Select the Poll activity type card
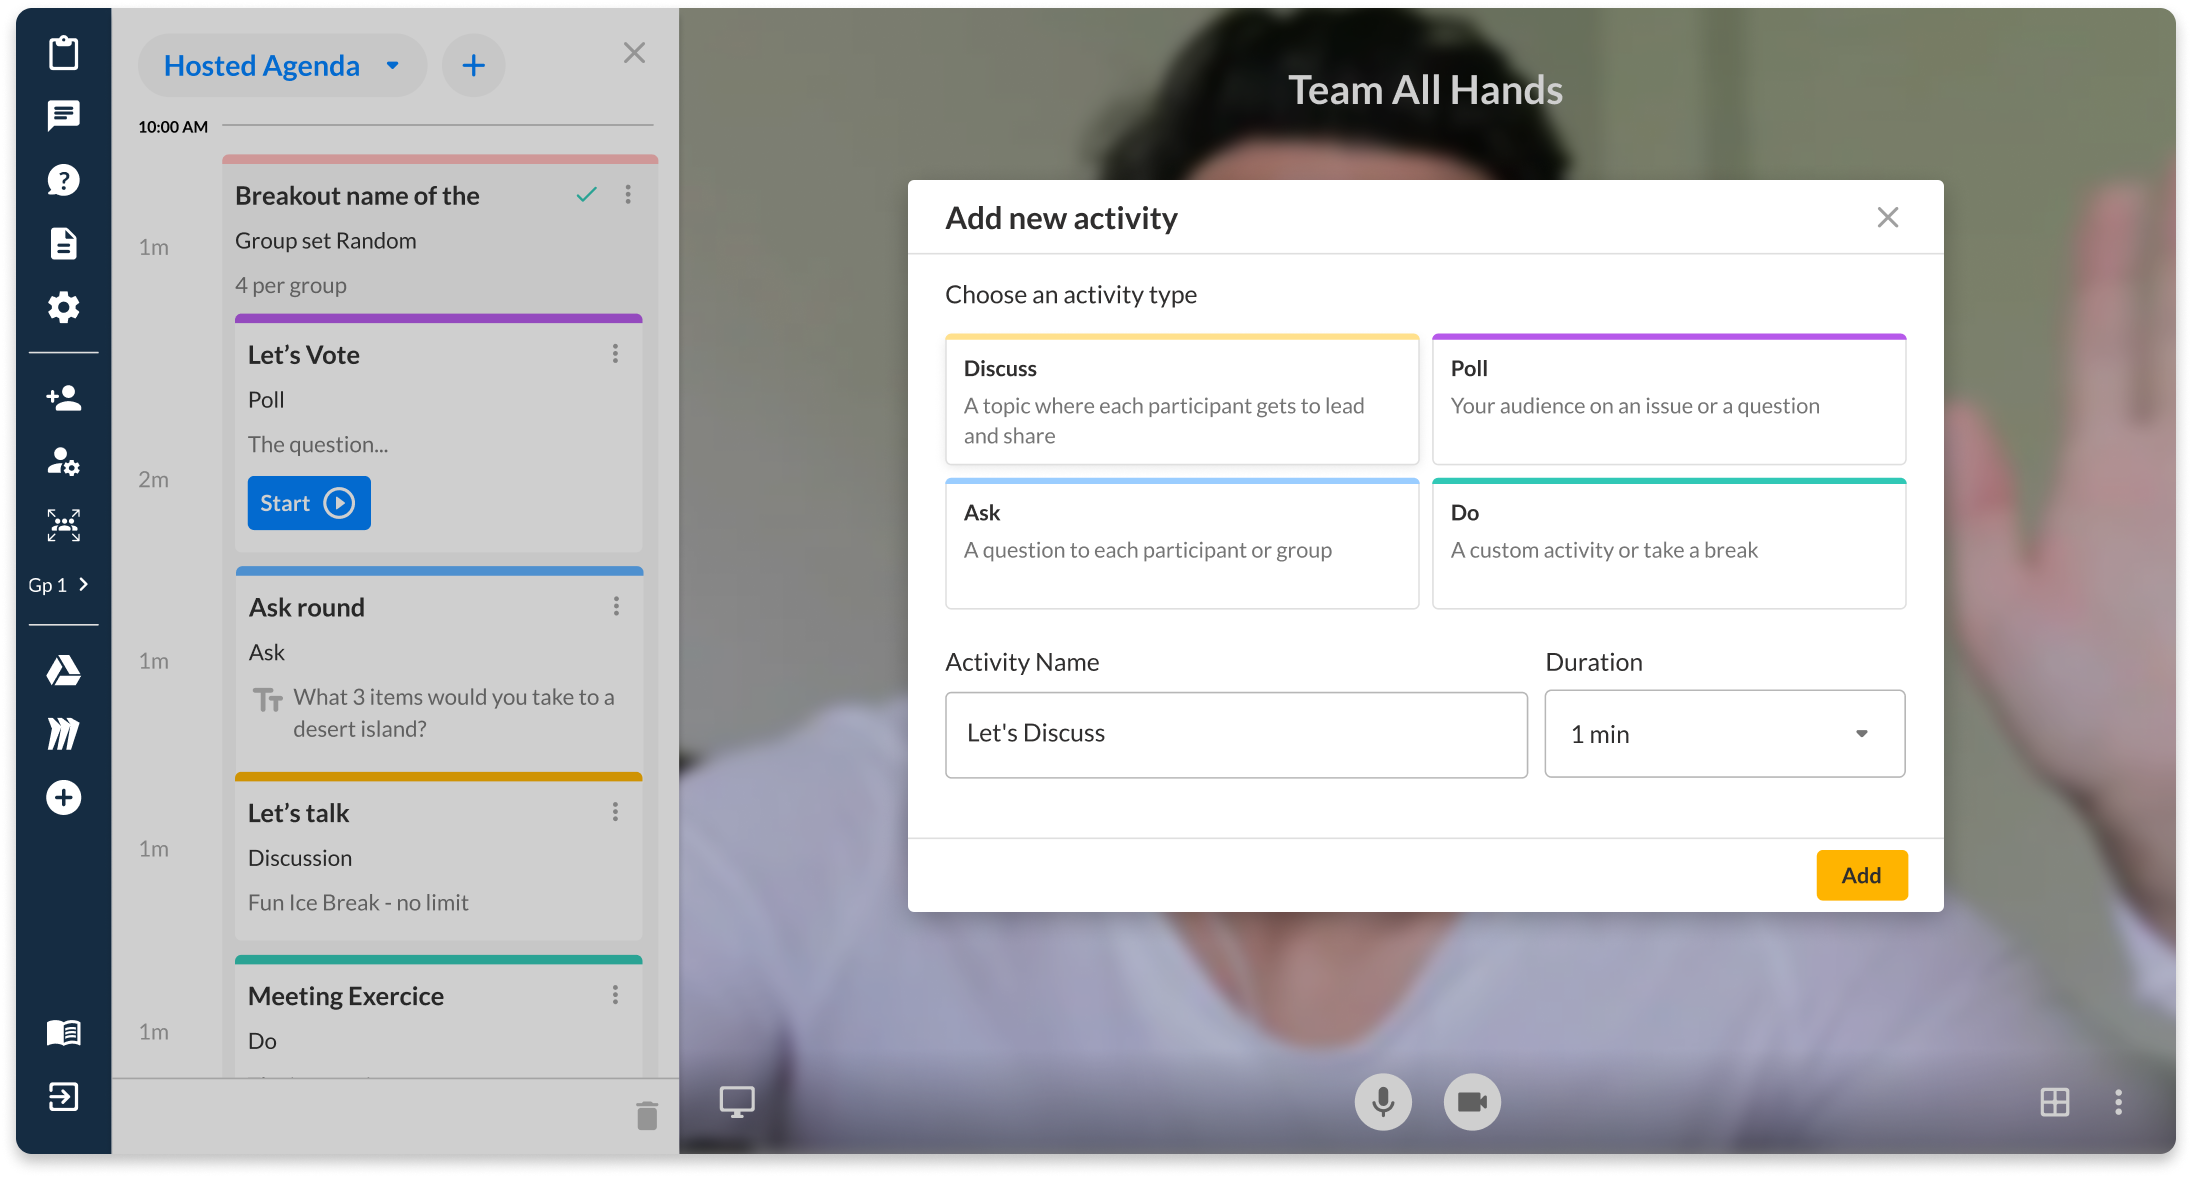Viewport: 2192px width, 1178px height. pos(1668,400)
